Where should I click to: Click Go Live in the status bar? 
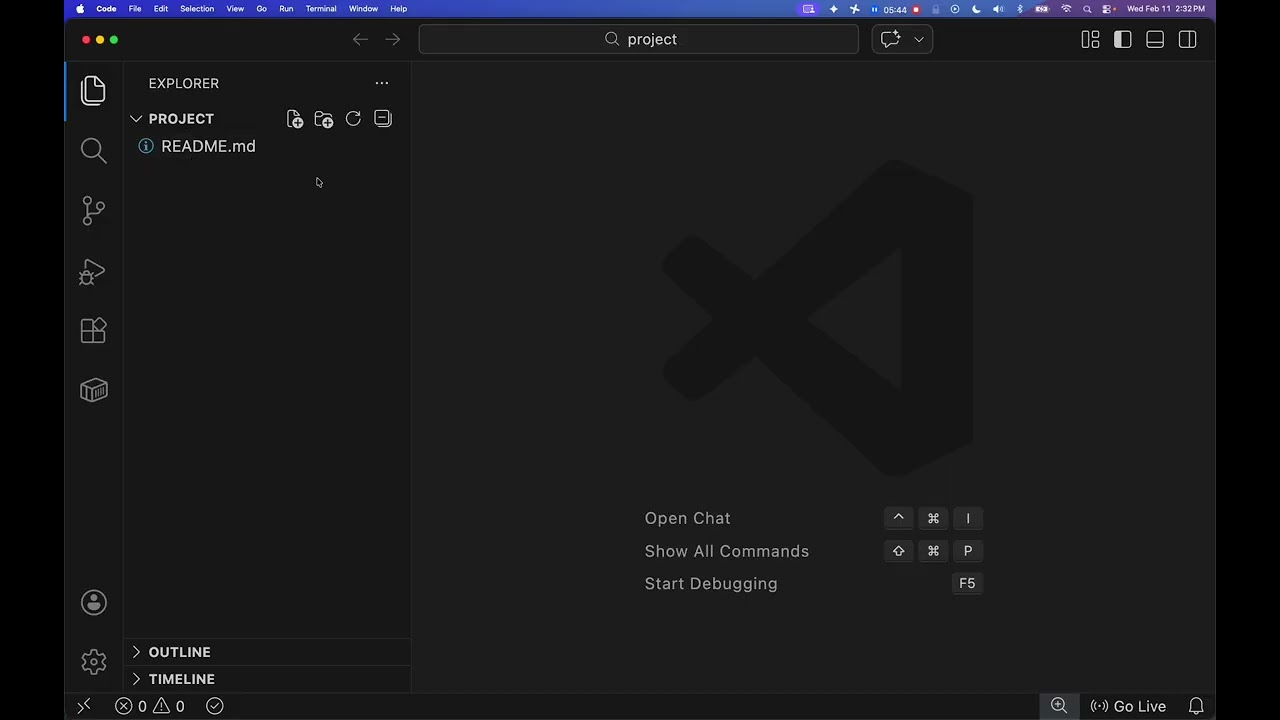(1128, 706)
